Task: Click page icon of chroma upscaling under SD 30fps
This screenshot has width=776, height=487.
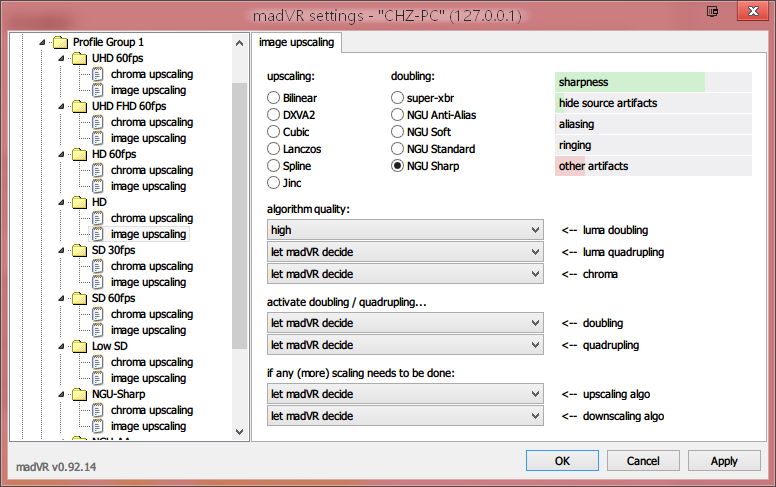Action: (98, 266)
